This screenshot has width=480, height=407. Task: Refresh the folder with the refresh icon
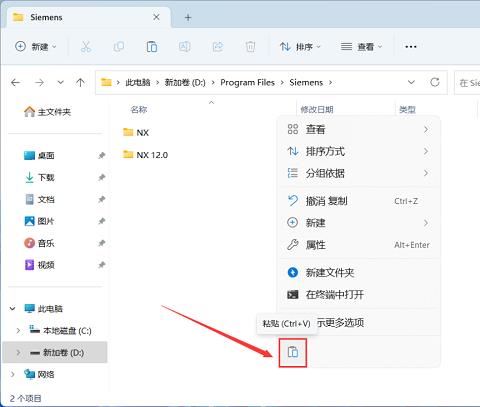tap(435, 82)
